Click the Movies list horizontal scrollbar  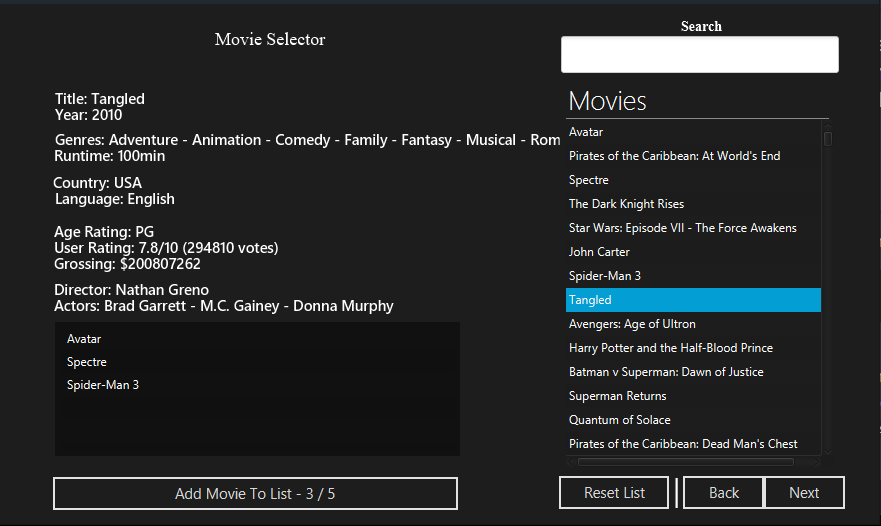click(x=686, y=462)
